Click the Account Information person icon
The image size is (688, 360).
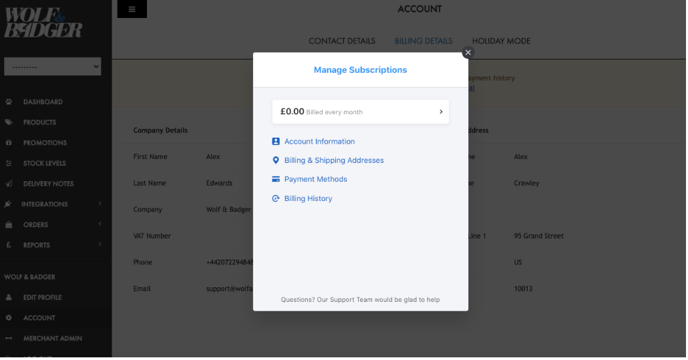[x=276, y=141]
